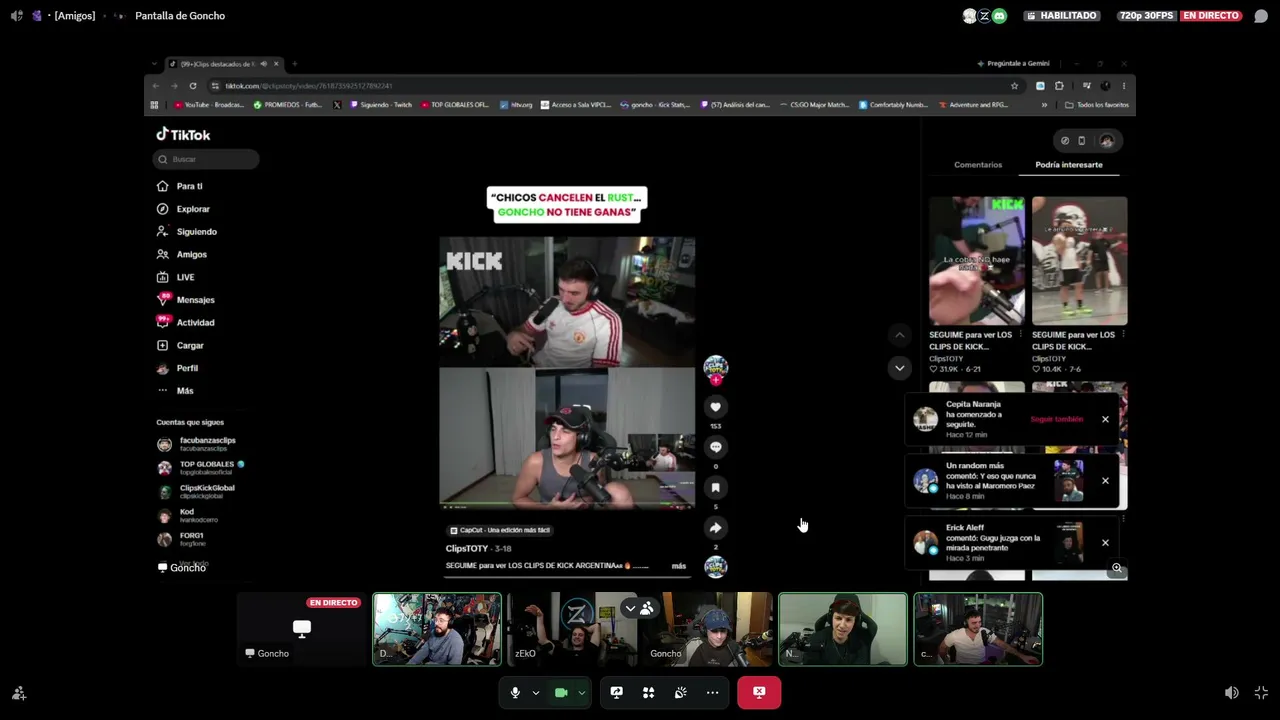Click the red disconnect call button
Viewport: 1280px width, 720px height.
(x=759, y=692)
